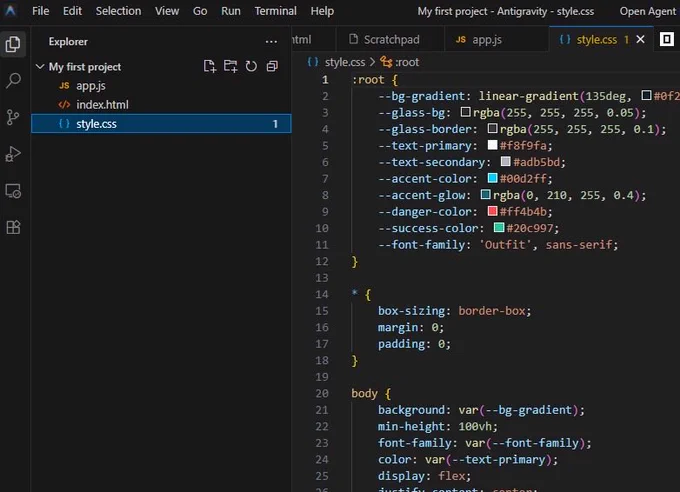This screenshot has width=680, height=492.
Task: Click 'display: flex;' on line 25
Action: click(424, 476)
